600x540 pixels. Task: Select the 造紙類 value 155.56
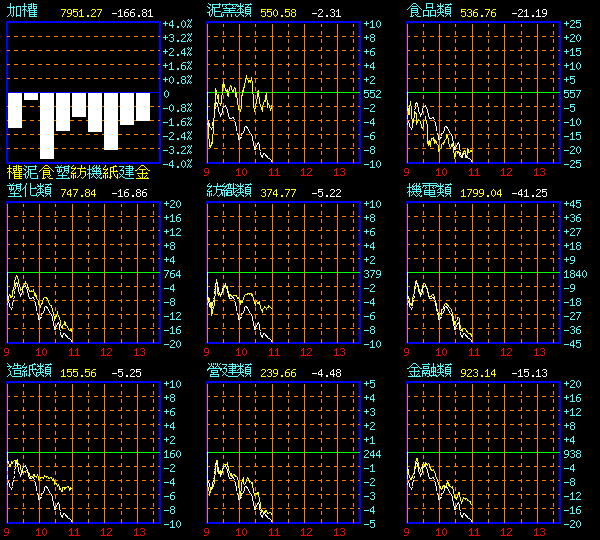78,373
